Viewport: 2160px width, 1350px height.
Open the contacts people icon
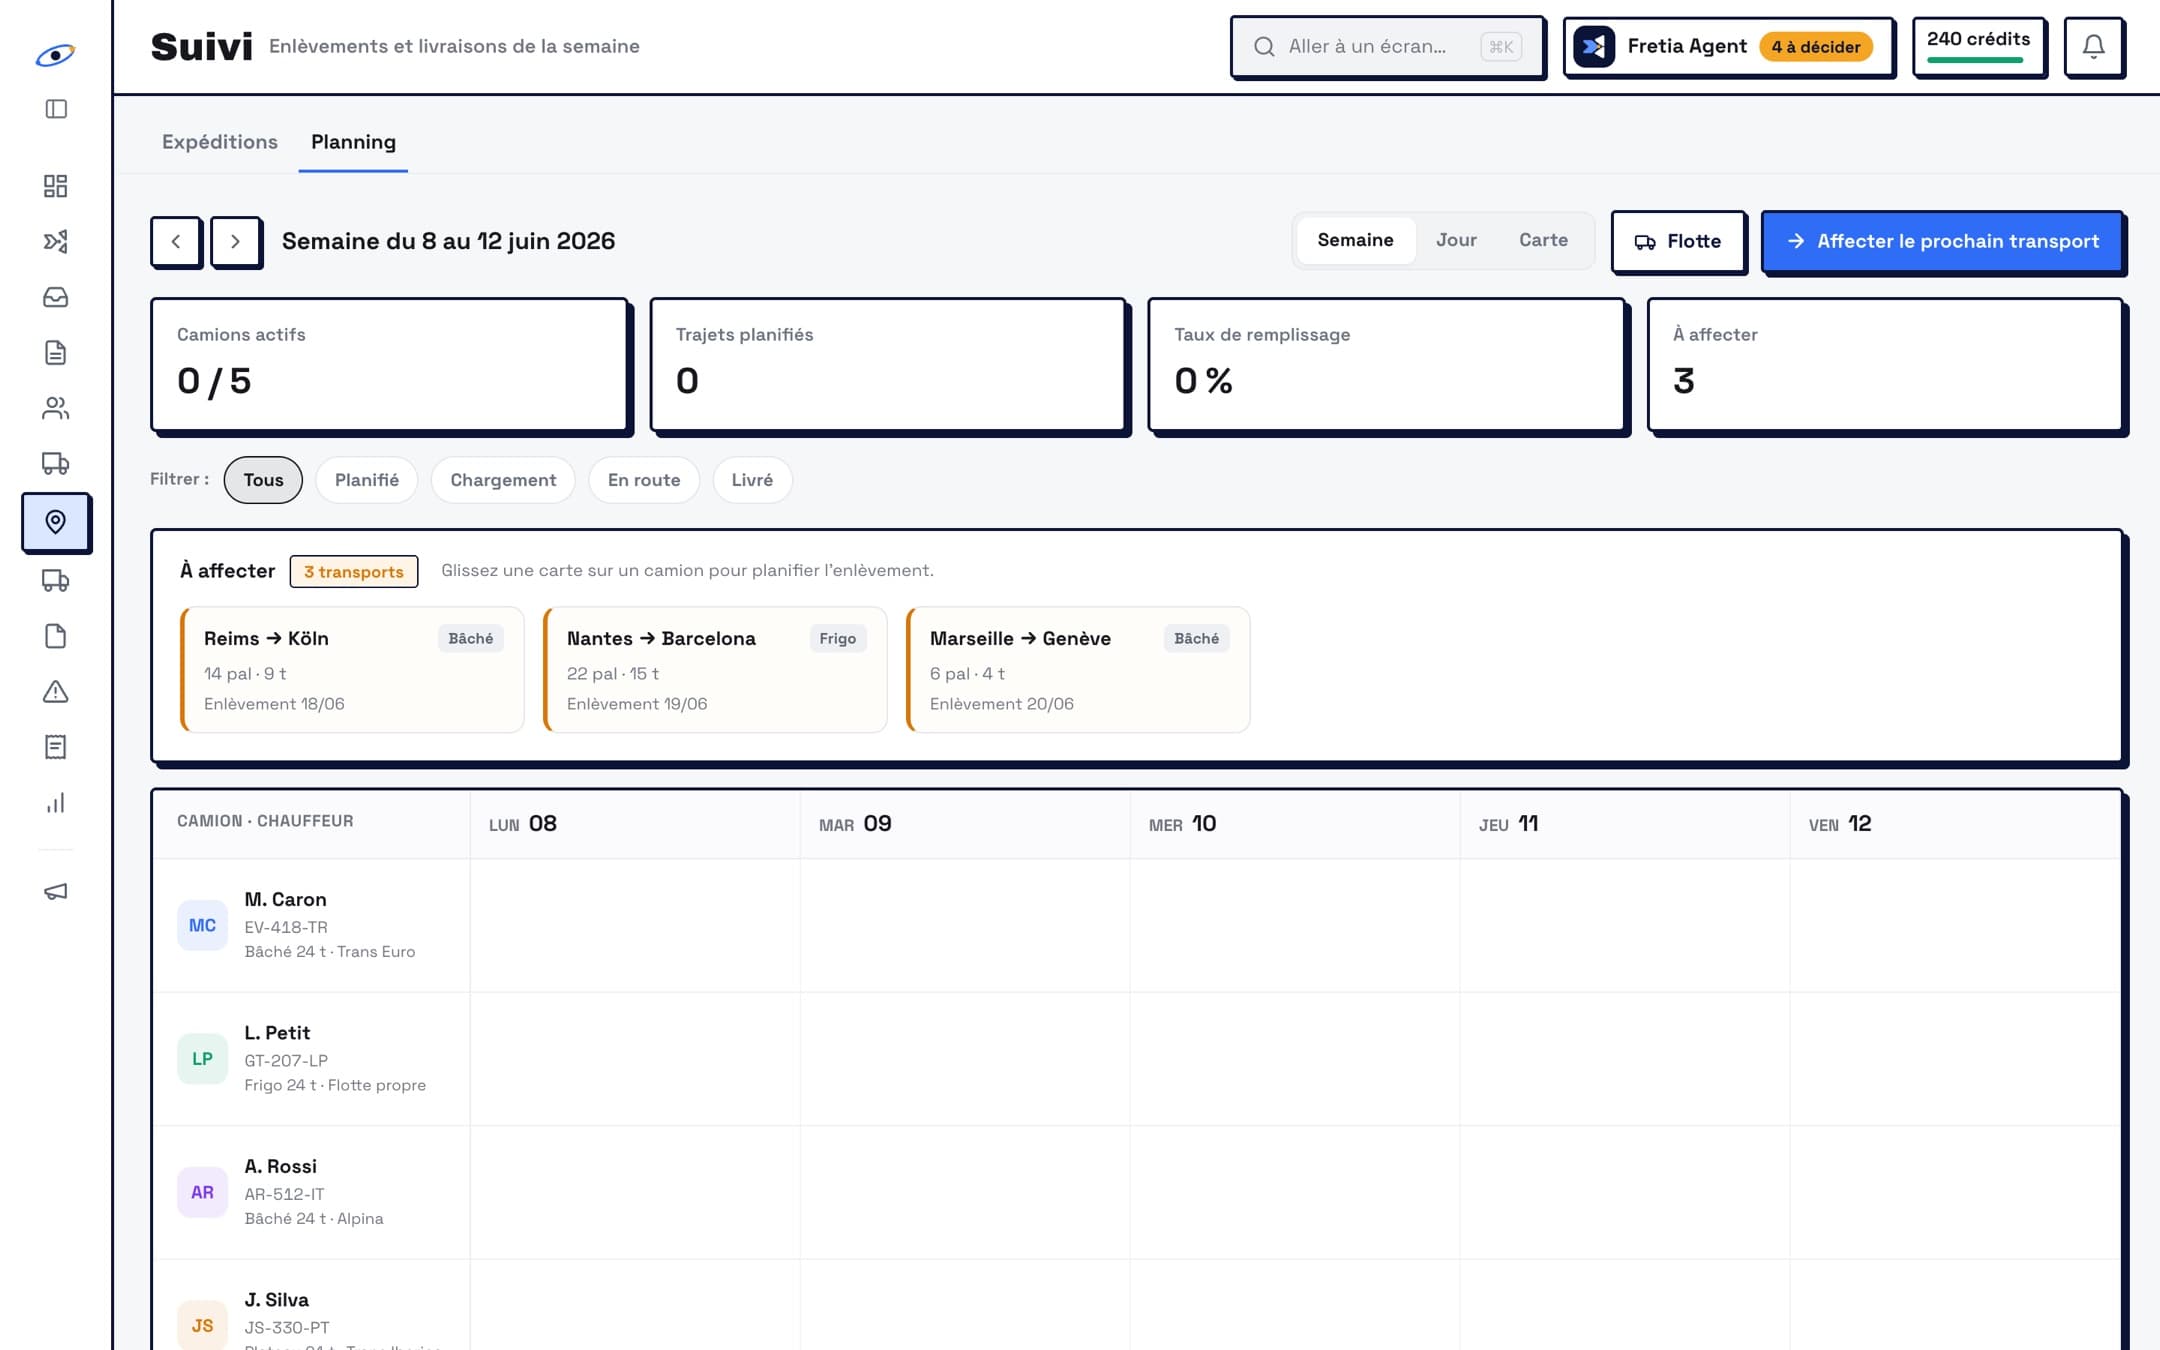tap(56, 408)
